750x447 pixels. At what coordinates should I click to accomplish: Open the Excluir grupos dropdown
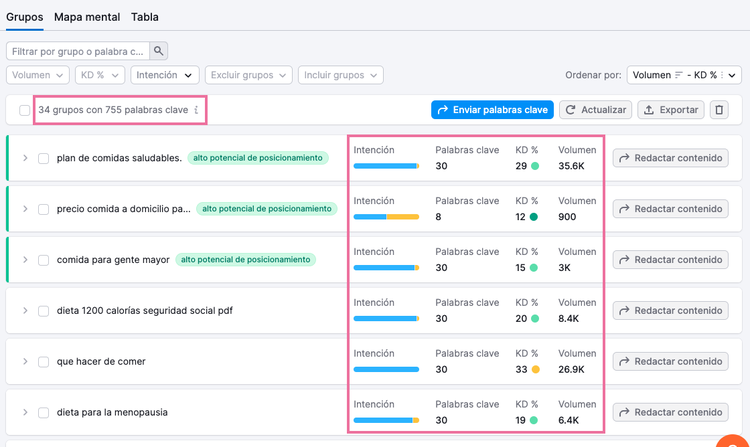pyautogui.click(x=248, y=75)
